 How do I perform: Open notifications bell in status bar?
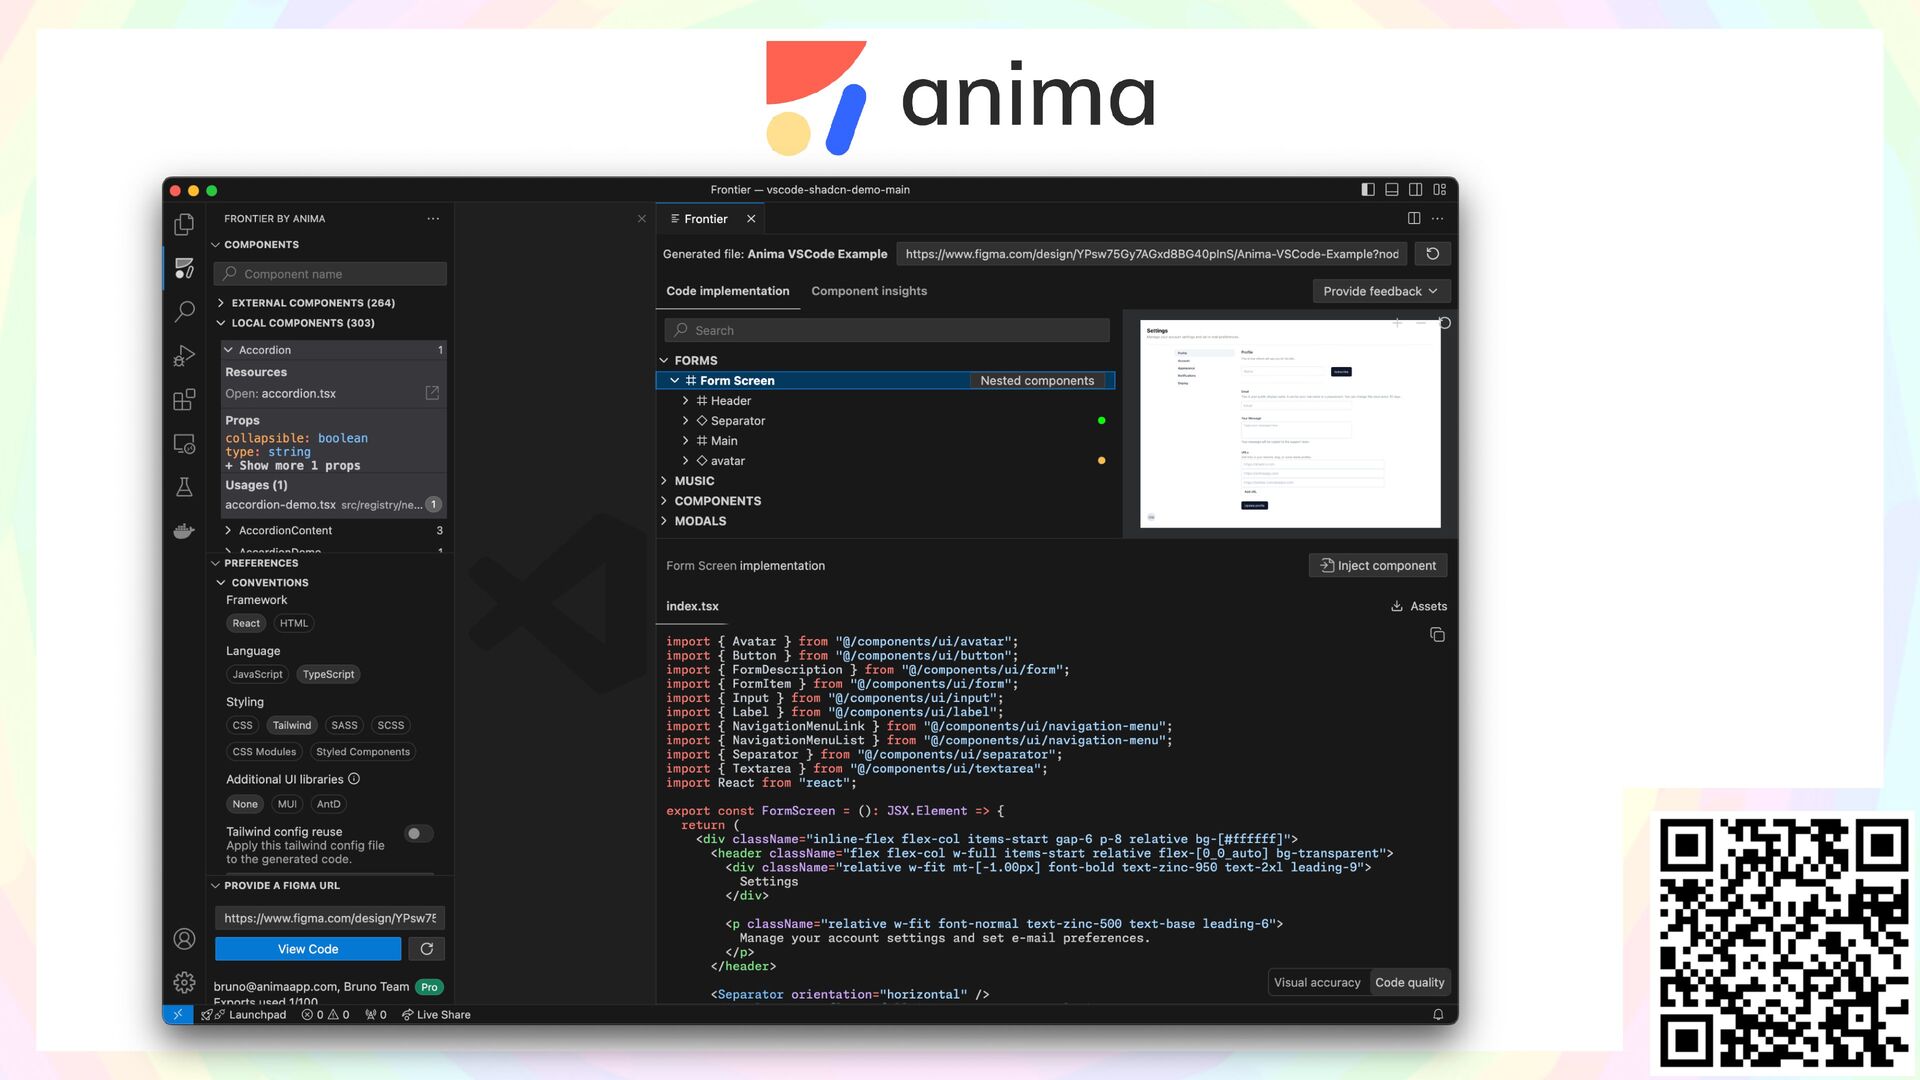tap(1438, 1014)
